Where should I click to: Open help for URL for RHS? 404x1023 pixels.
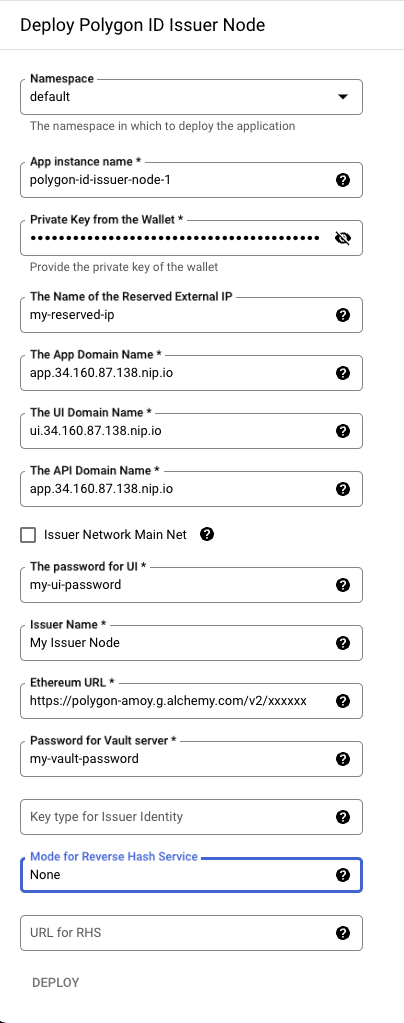coord(343,934)
